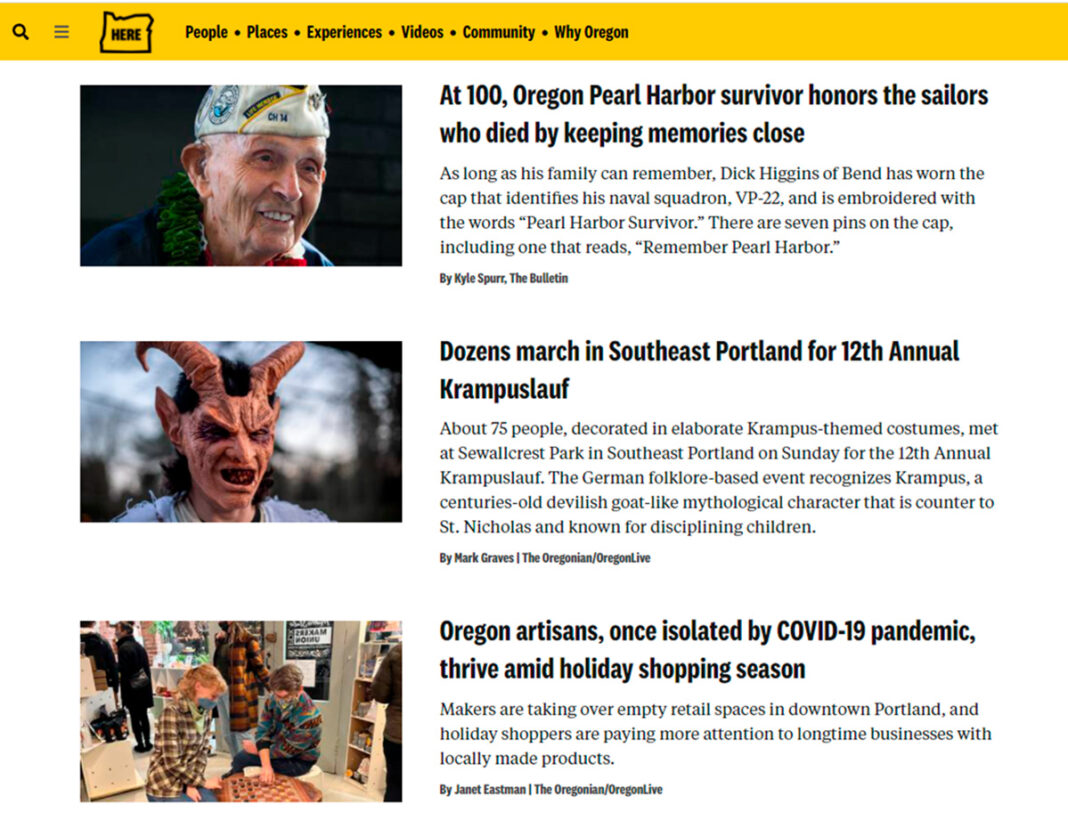Open the artisans playing checkers photo
Image resolution: width=1068 pixels, height=837 pixels.
click(241, 711)
